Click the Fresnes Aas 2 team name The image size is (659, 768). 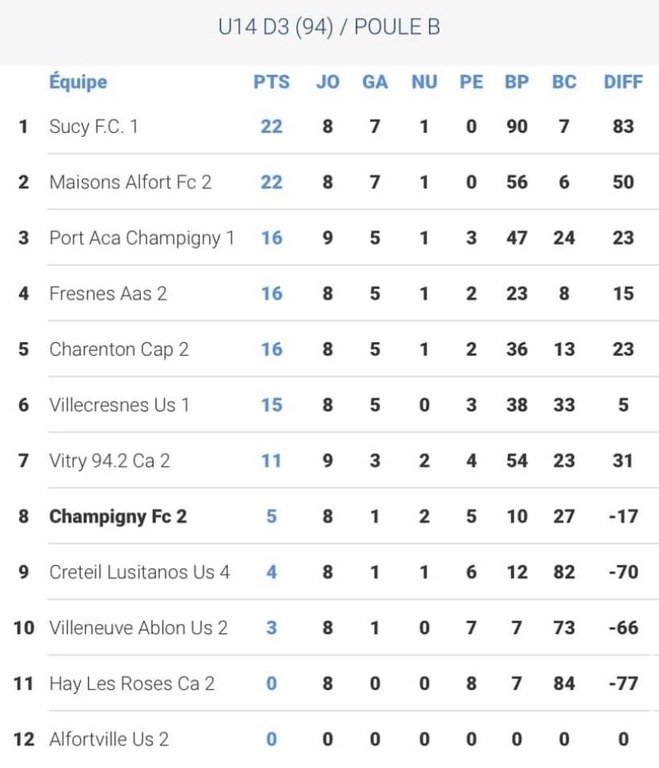[x=108, y=294]
